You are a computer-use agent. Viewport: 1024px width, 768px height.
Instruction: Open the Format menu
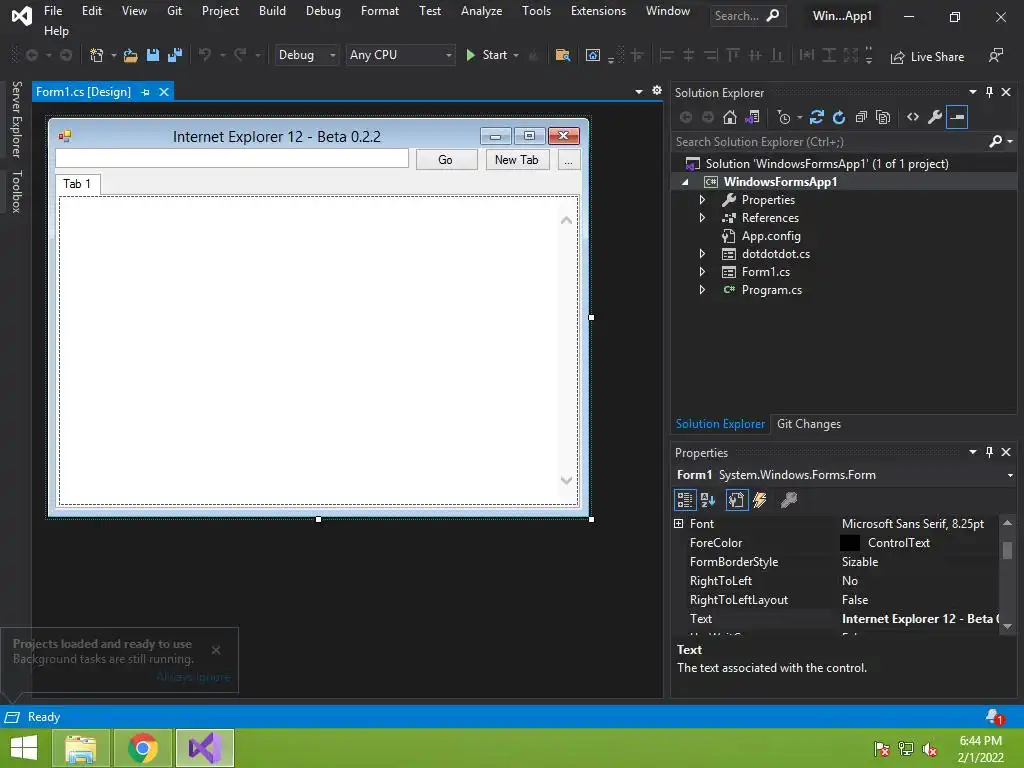point(380,11)
